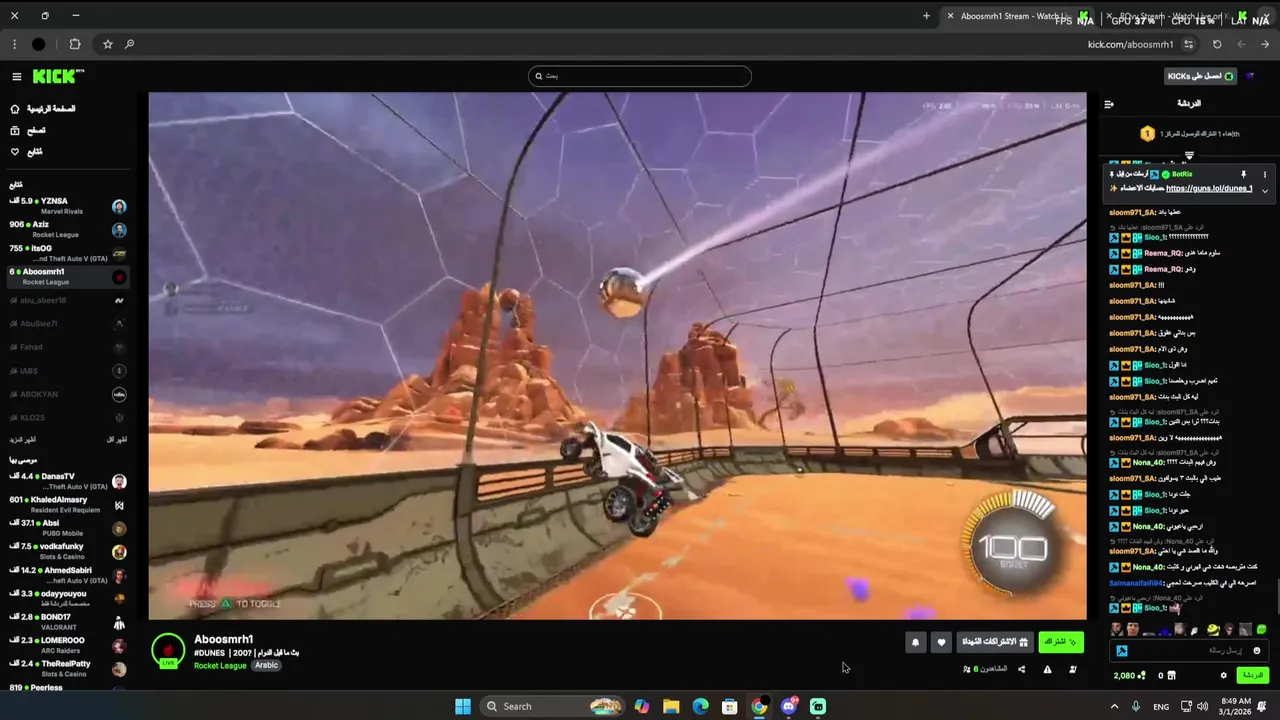This screenshot has width=1280, height=720.
Task: Click the user icon beside report
Action: click(x=1073, y=669)
